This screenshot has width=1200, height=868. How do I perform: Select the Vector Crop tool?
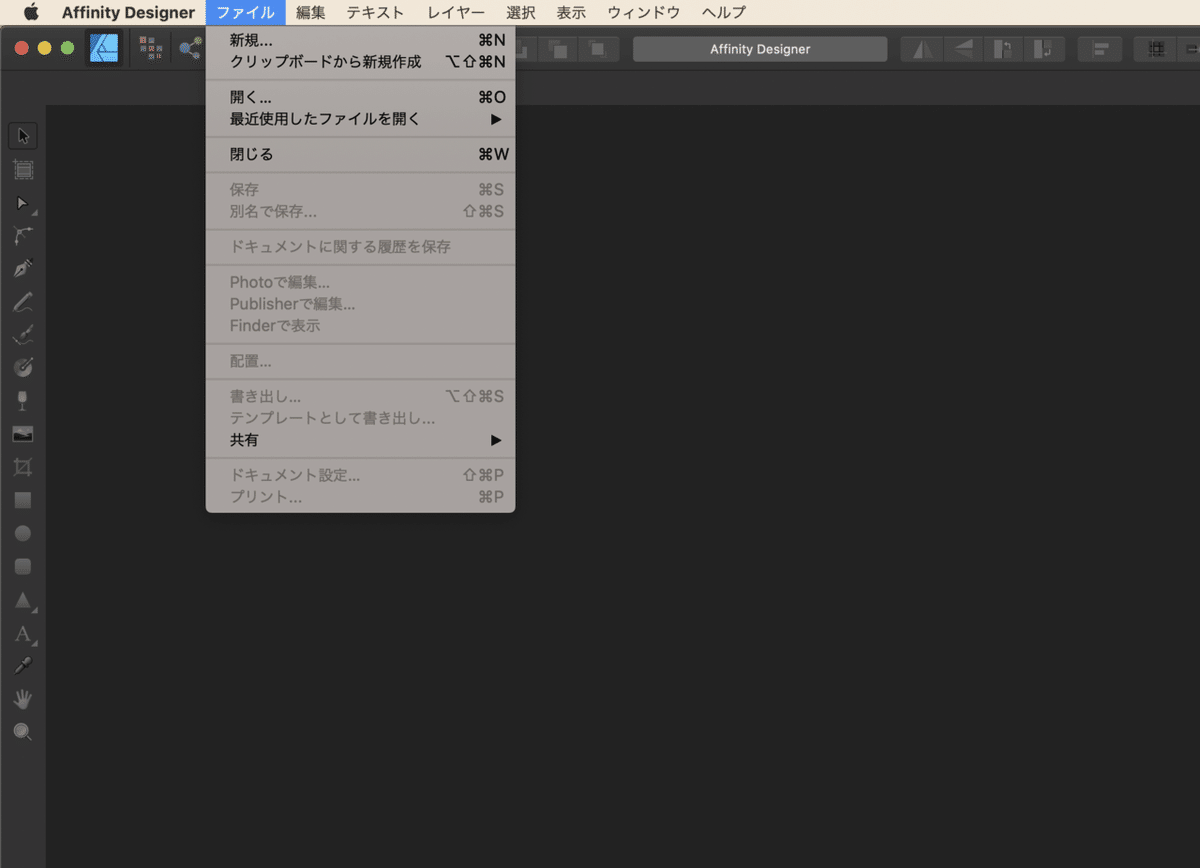[x=23, y=466]
